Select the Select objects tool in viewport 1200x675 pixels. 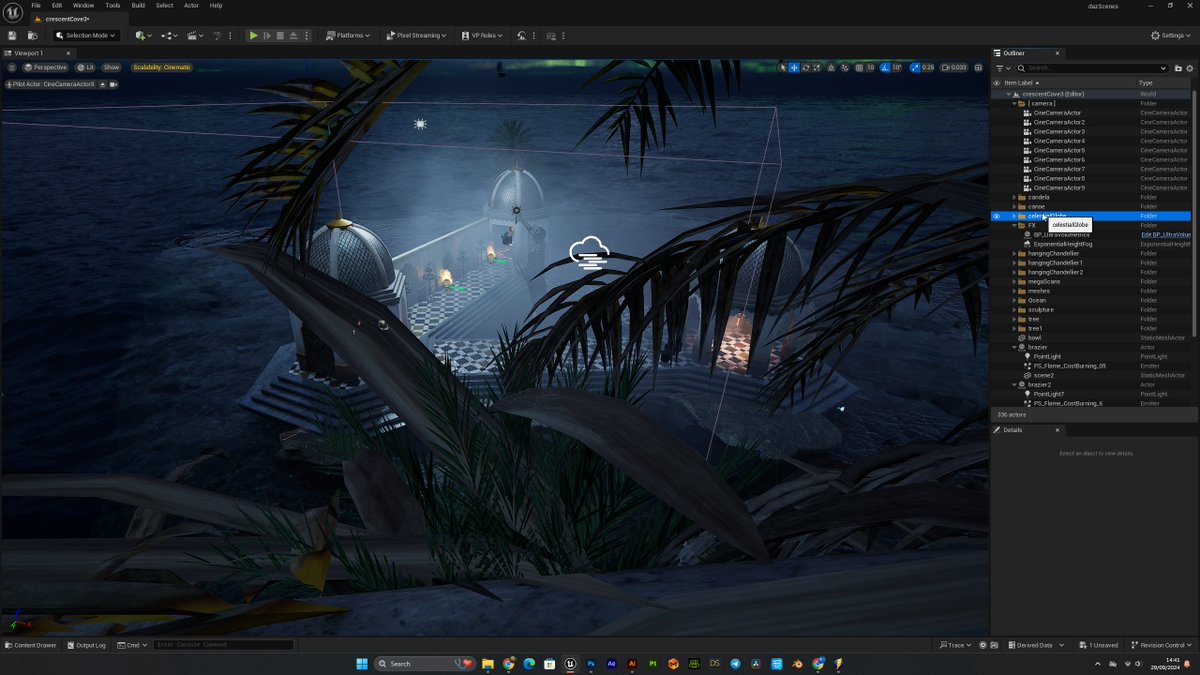783,67
